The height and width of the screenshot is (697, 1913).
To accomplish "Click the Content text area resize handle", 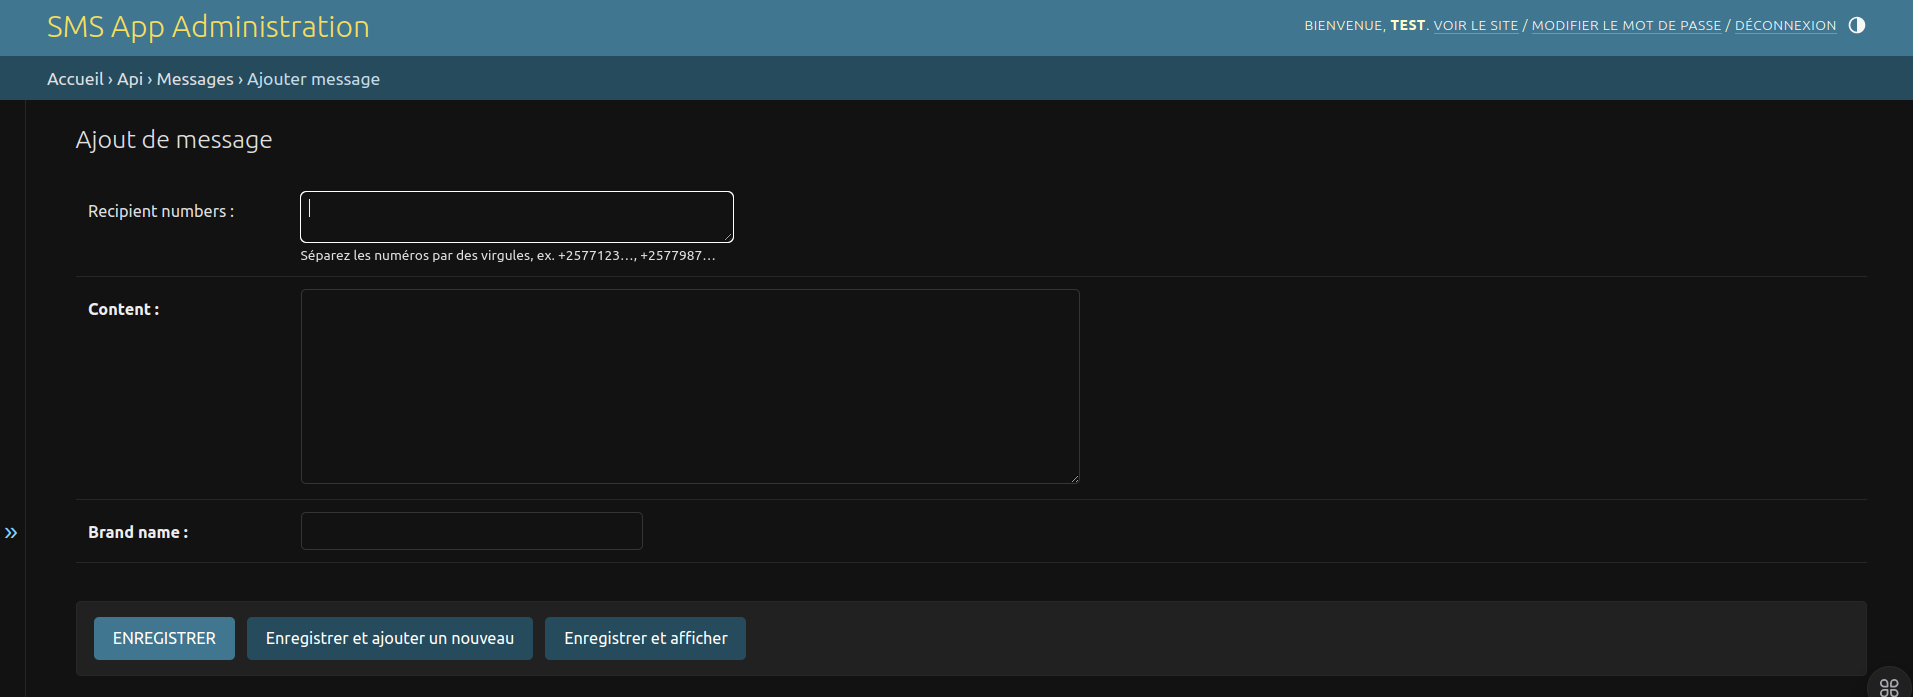I will pyautogui.click(x=1074, y=478).
